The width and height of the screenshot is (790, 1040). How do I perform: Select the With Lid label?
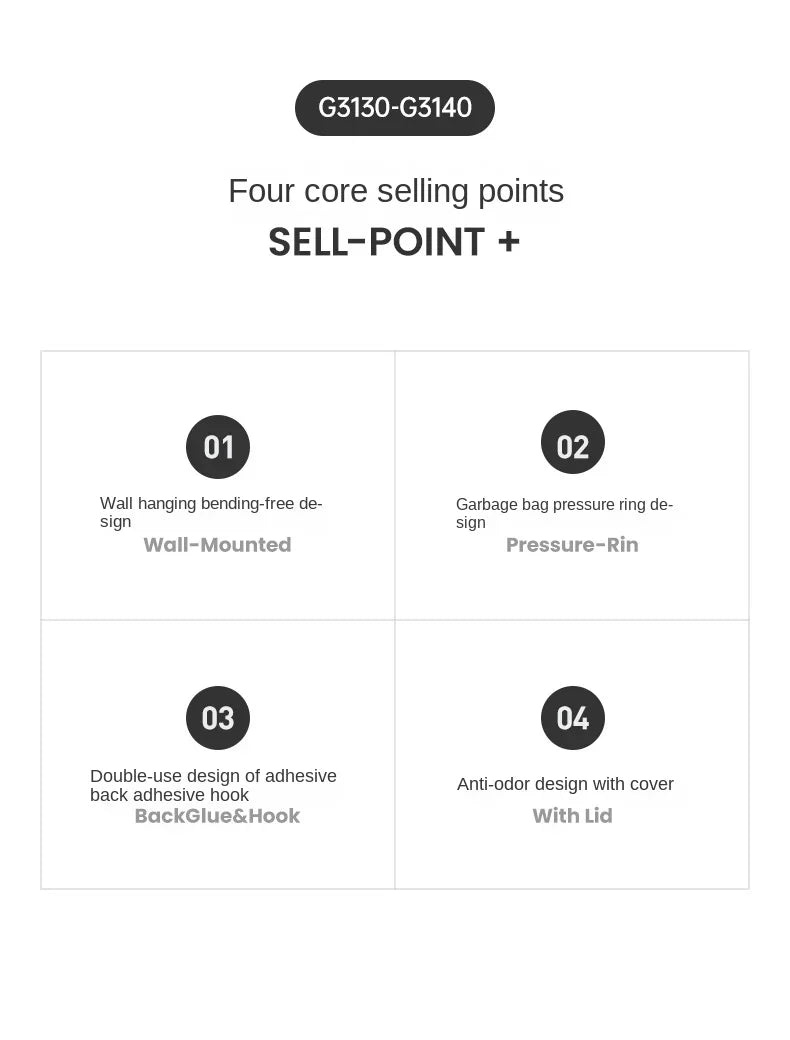pyautogui.click(x=572, y=815)
